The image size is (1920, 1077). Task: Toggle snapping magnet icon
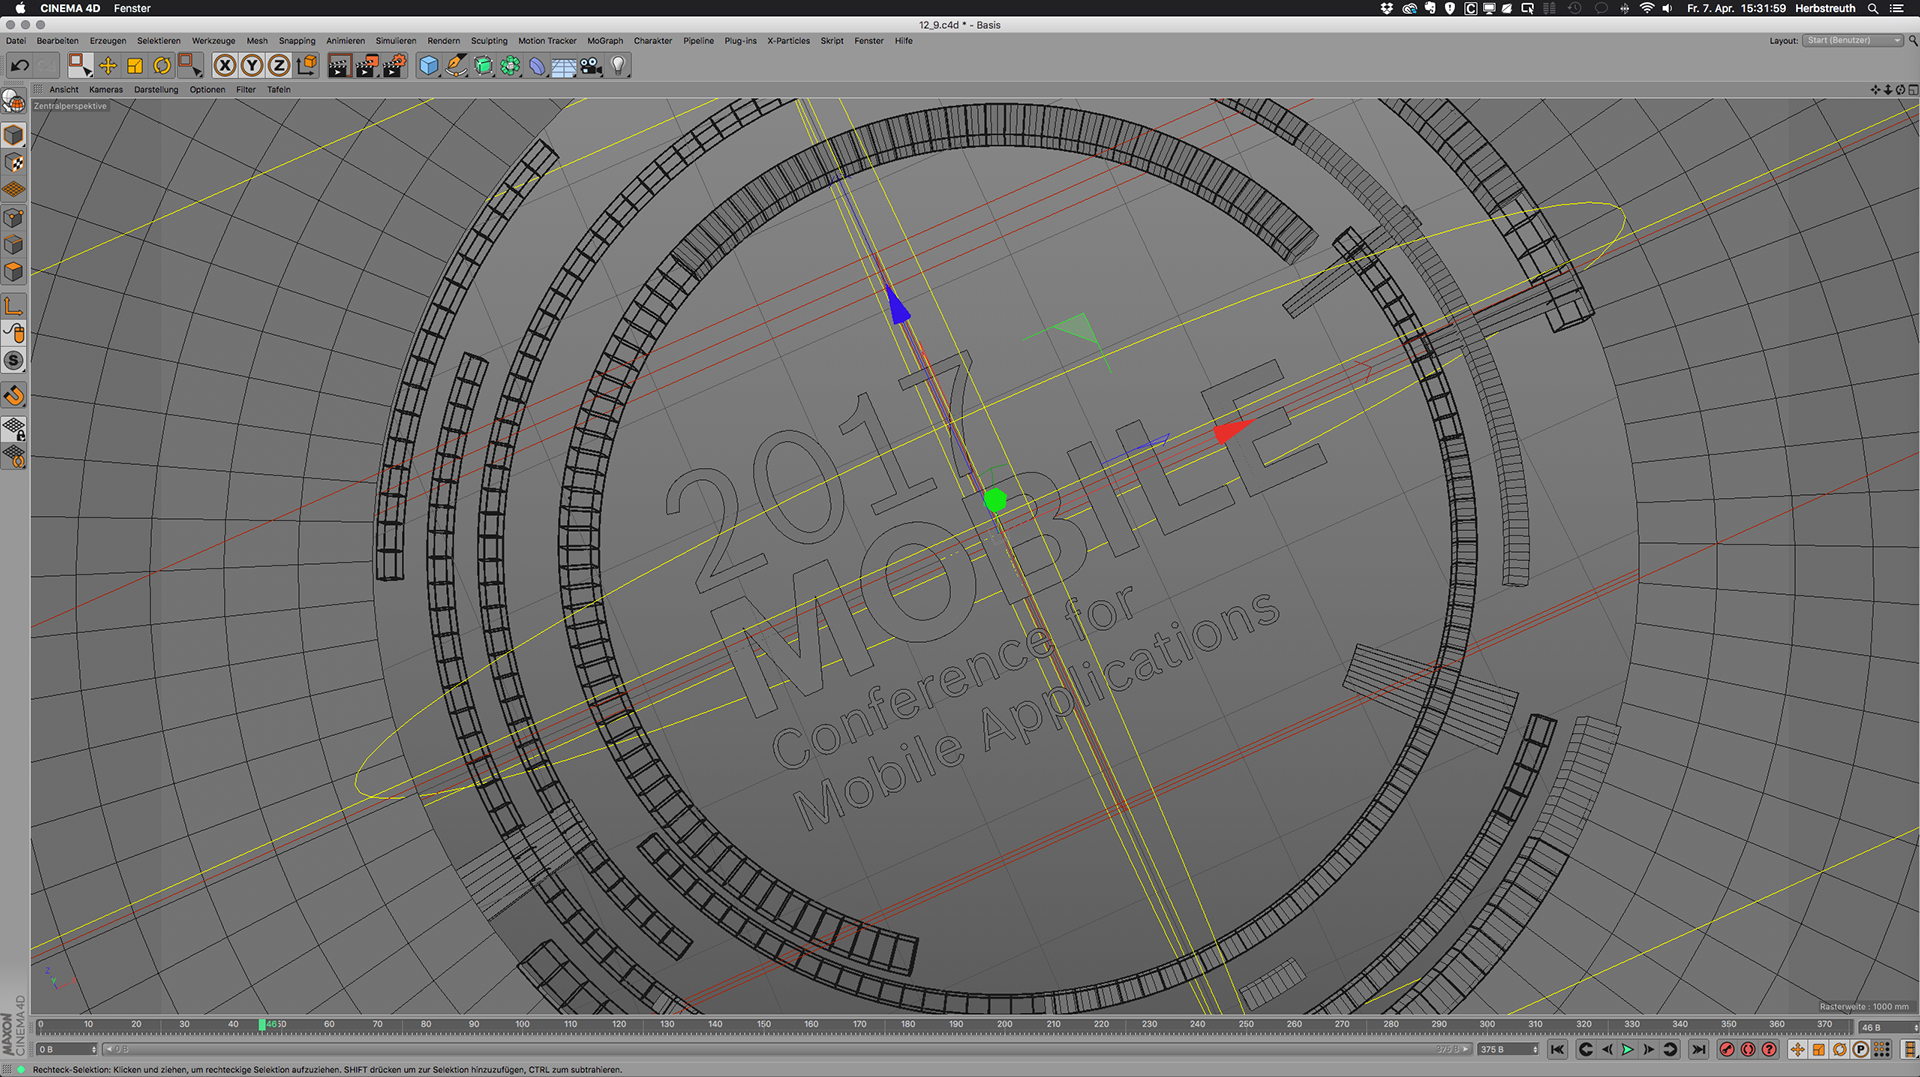point(14,395)
